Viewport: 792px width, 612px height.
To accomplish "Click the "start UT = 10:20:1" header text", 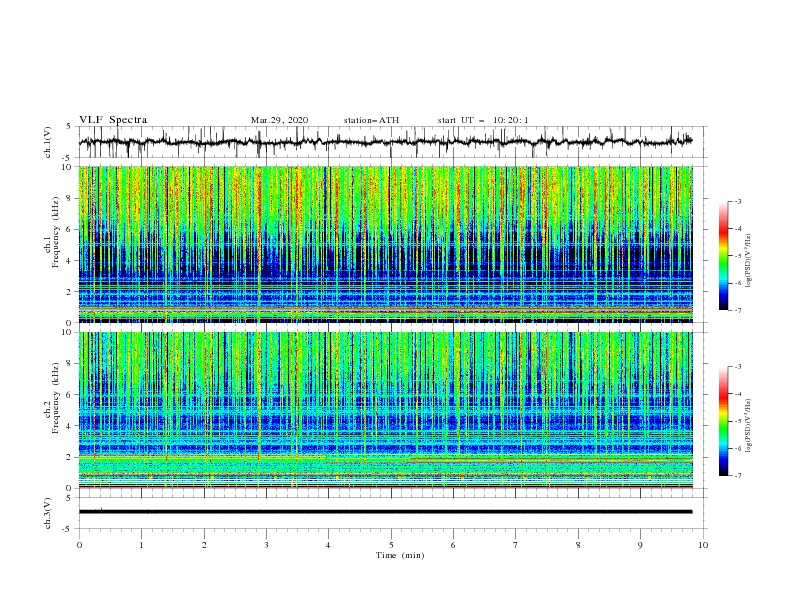I will click(483, 120).
